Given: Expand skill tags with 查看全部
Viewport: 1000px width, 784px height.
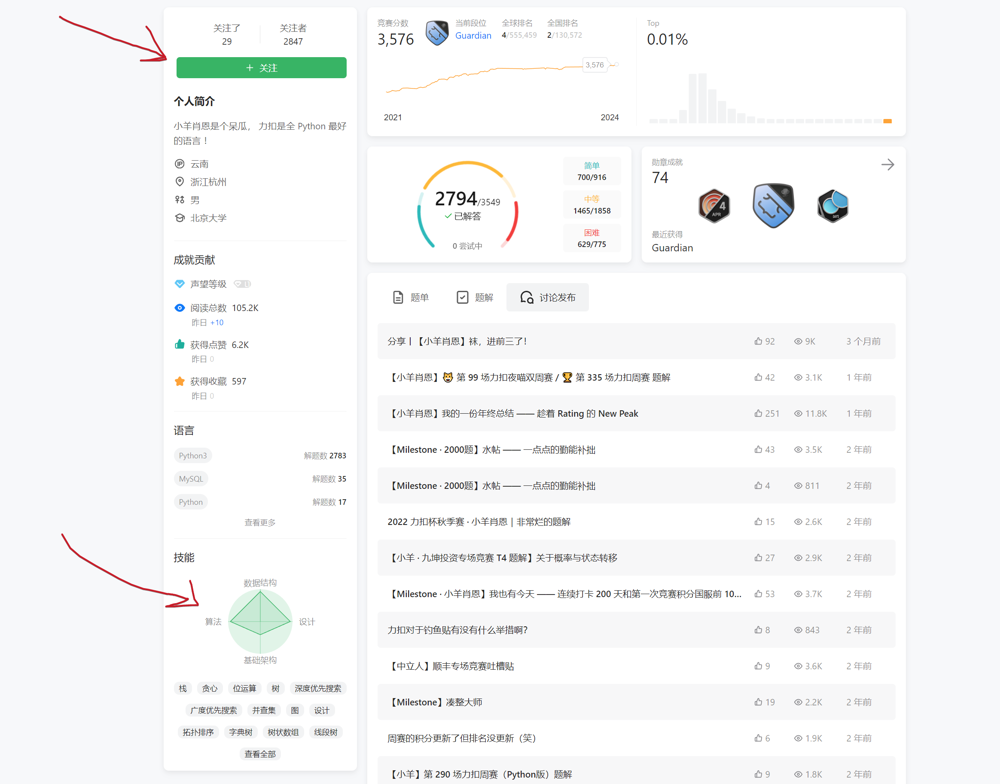Looking at the screenshot, I should tap(260, 754).
